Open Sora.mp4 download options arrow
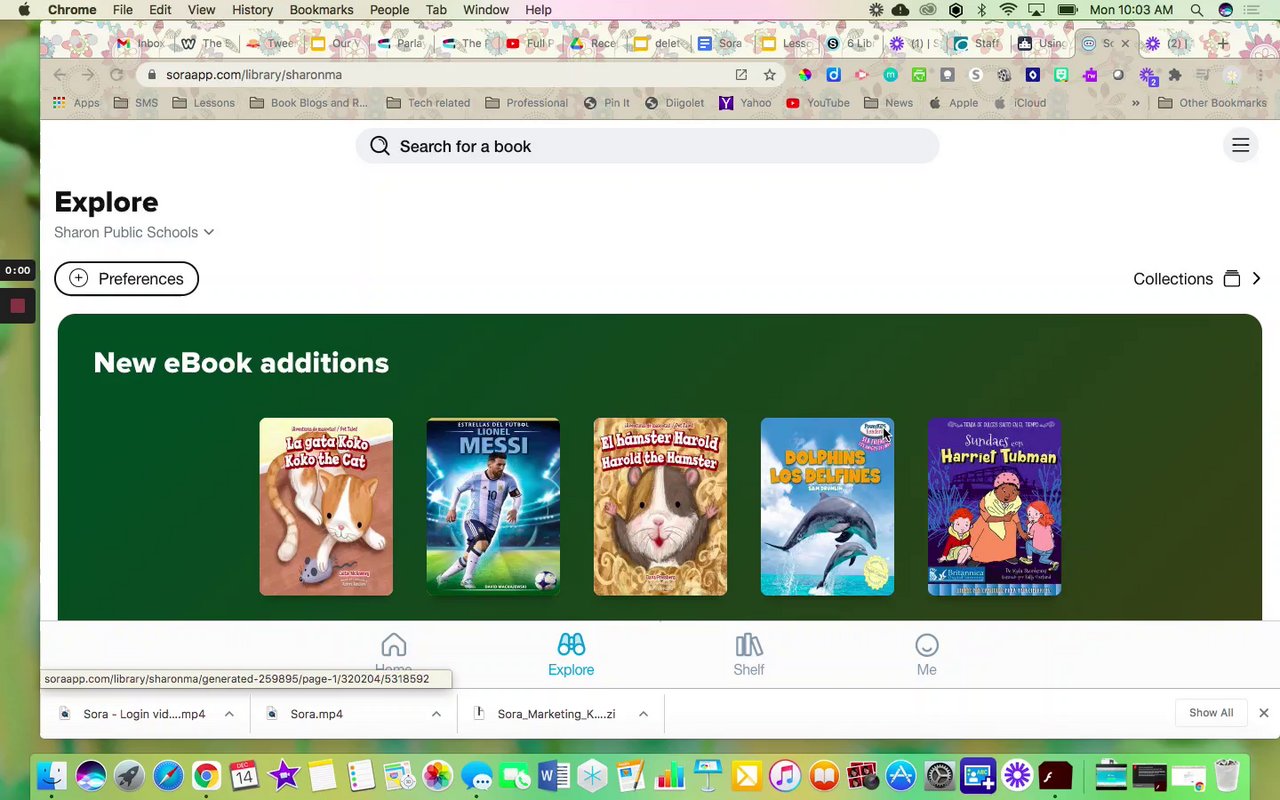 pos(436,714)
